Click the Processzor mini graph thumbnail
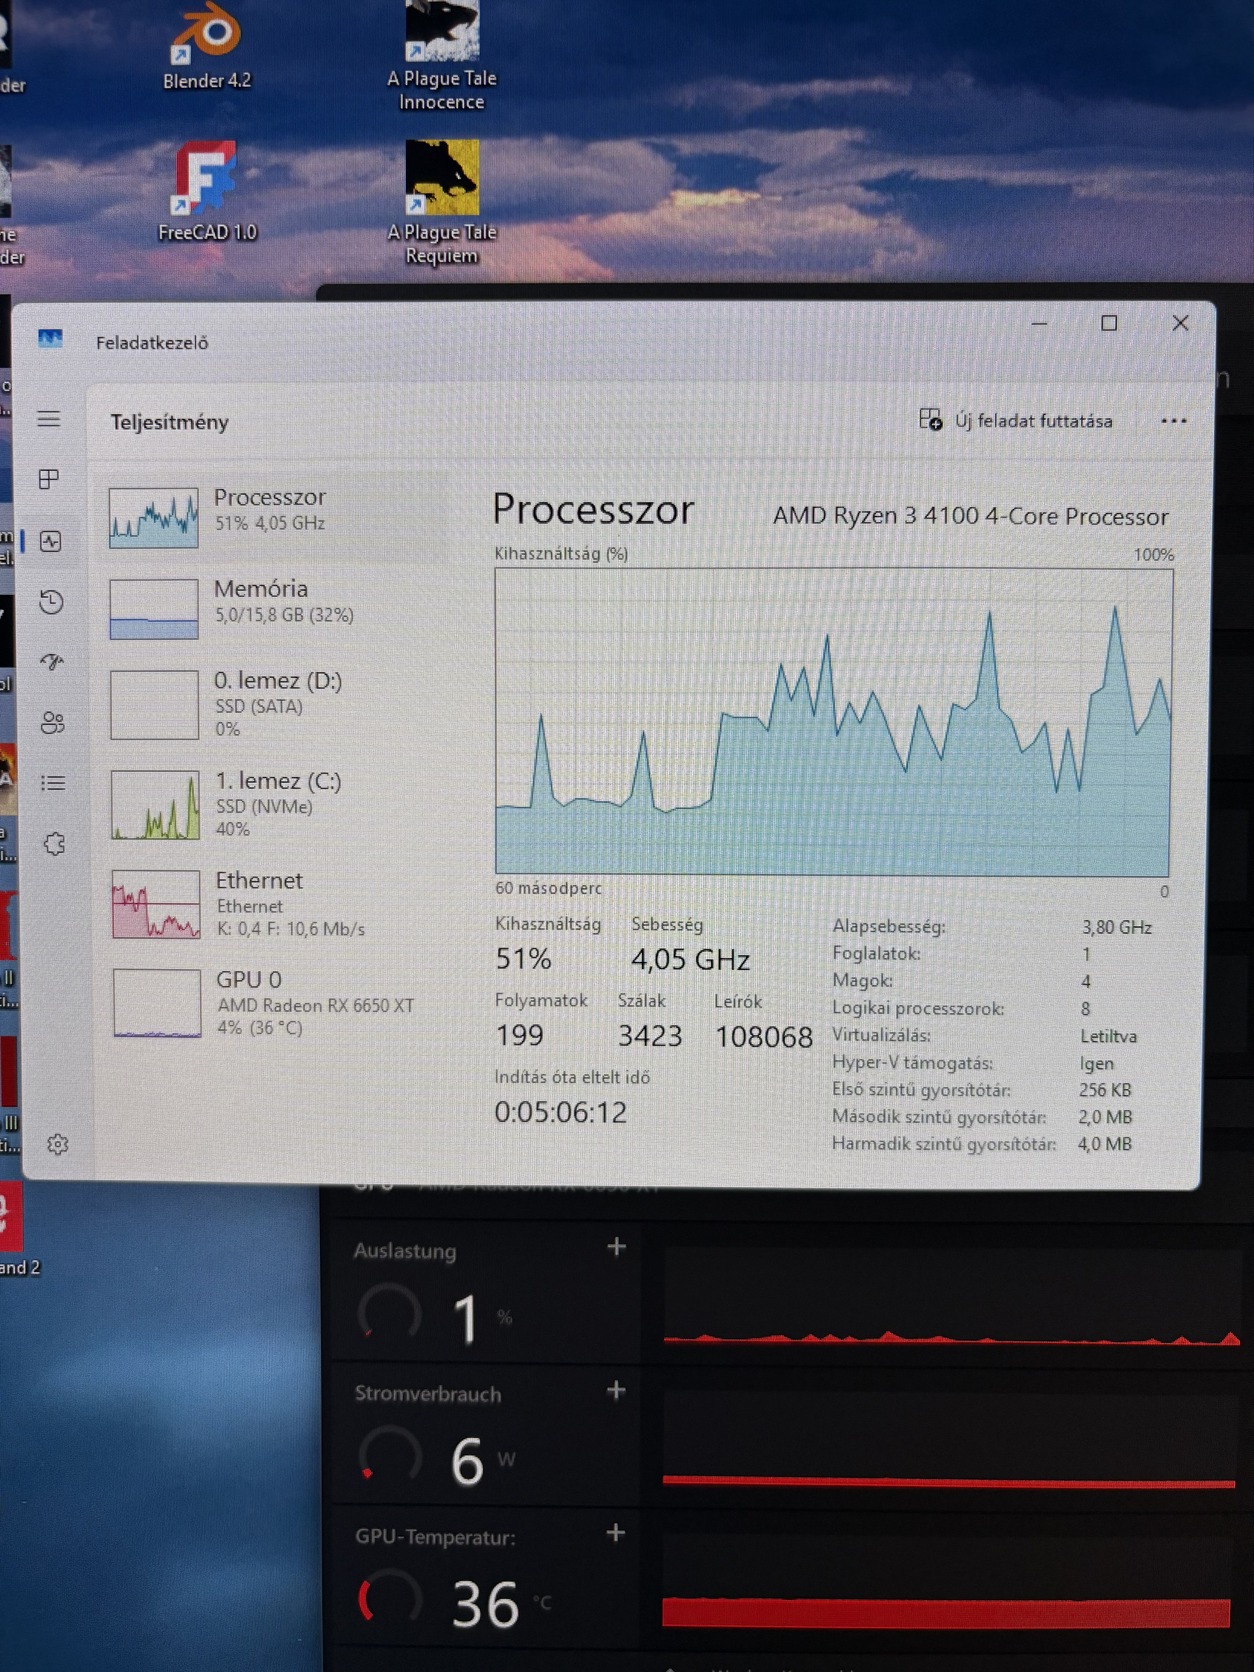Screen dimensions: 1254x1672 [153, 517]
